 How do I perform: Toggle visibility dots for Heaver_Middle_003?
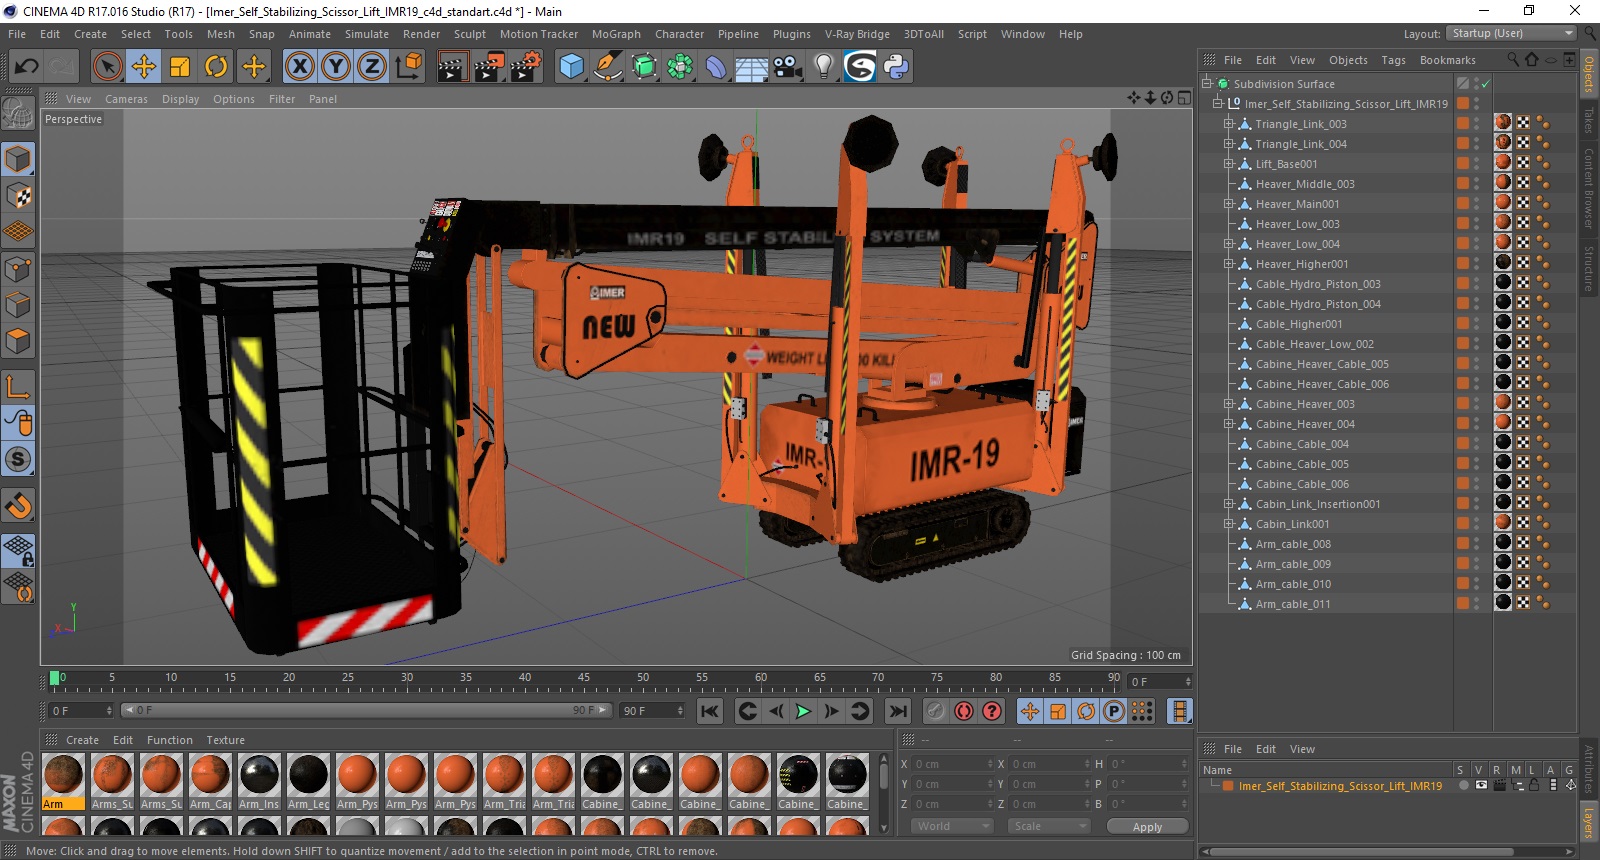coord(1476,184)
